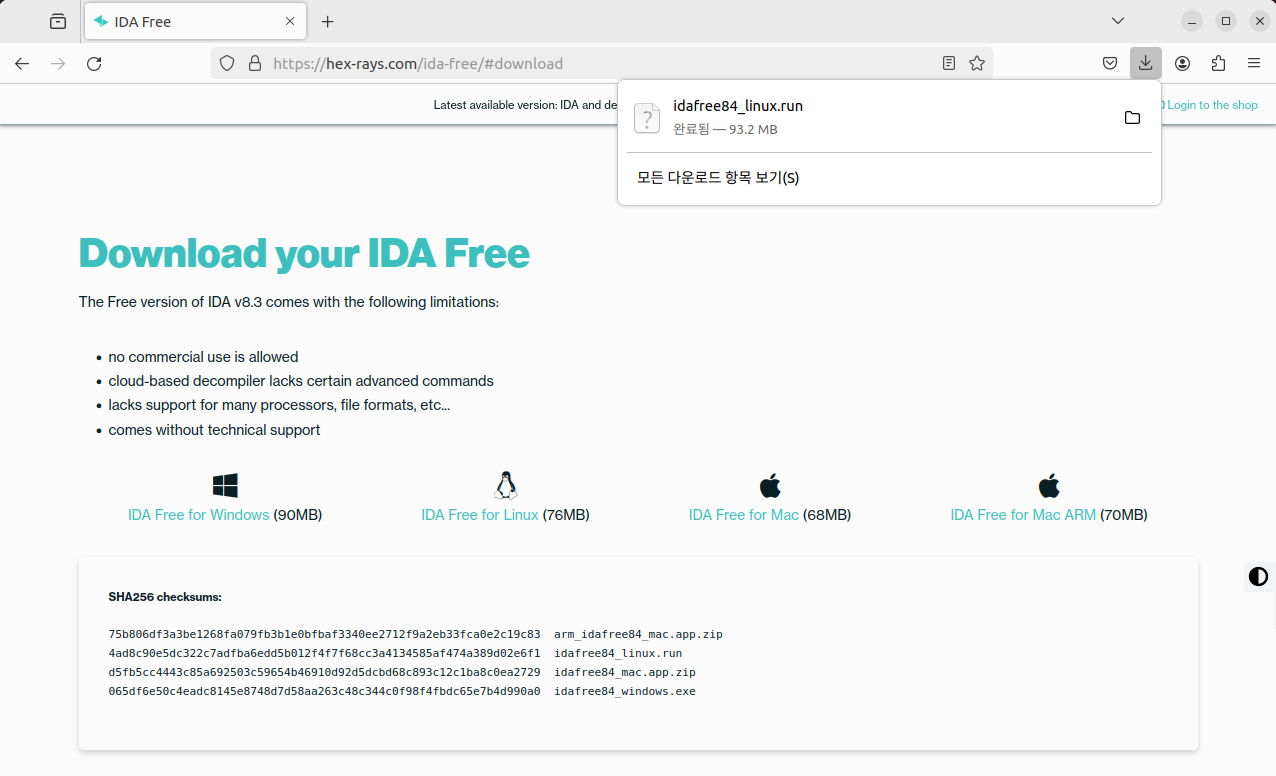This screenshot has width=1276, height=776.
Task: Click the IDA Free tab favicon
Action: [x=101, y=21]
